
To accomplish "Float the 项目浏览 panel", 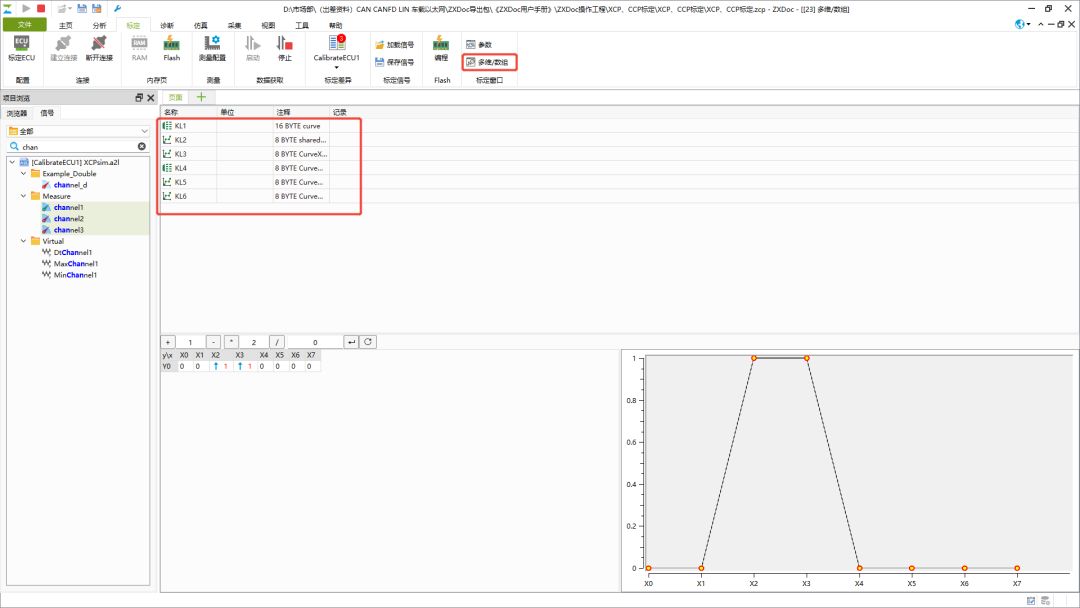I will tap(139, 98).
